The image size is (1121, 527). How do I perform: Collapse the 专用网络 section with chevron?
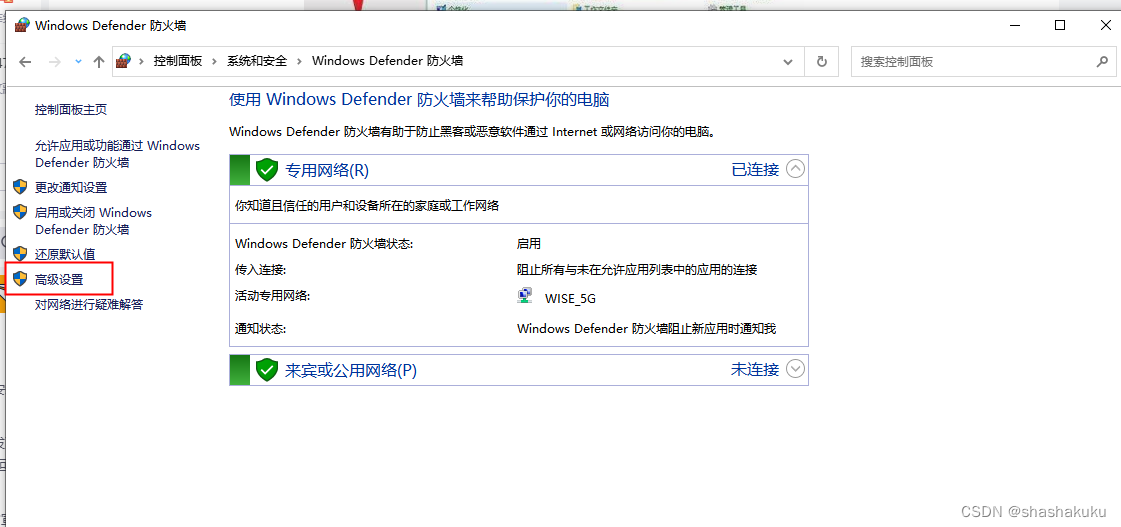(x=795, y=169)
